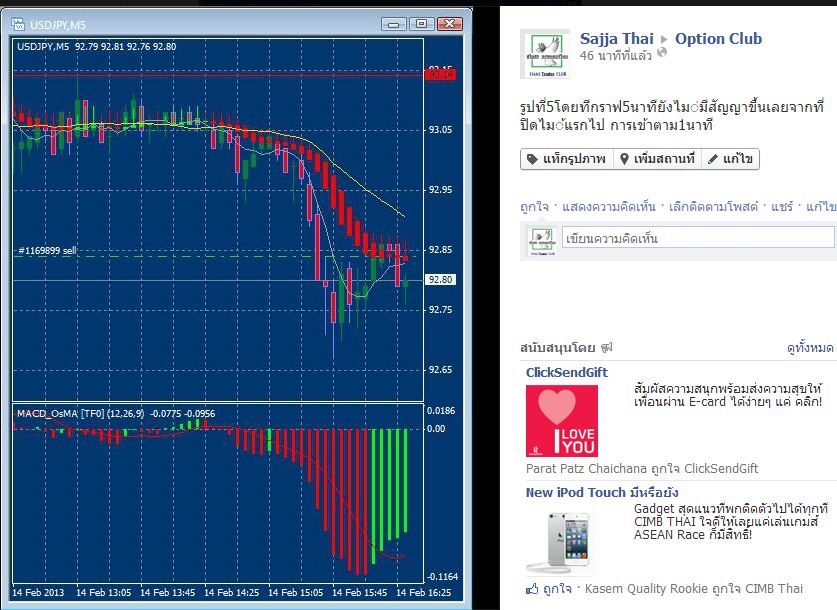The width and height of the screenshot is (837, 610).
Task: Open the Option Club group link
Action: pyautogui.click(x=718, y=38)
